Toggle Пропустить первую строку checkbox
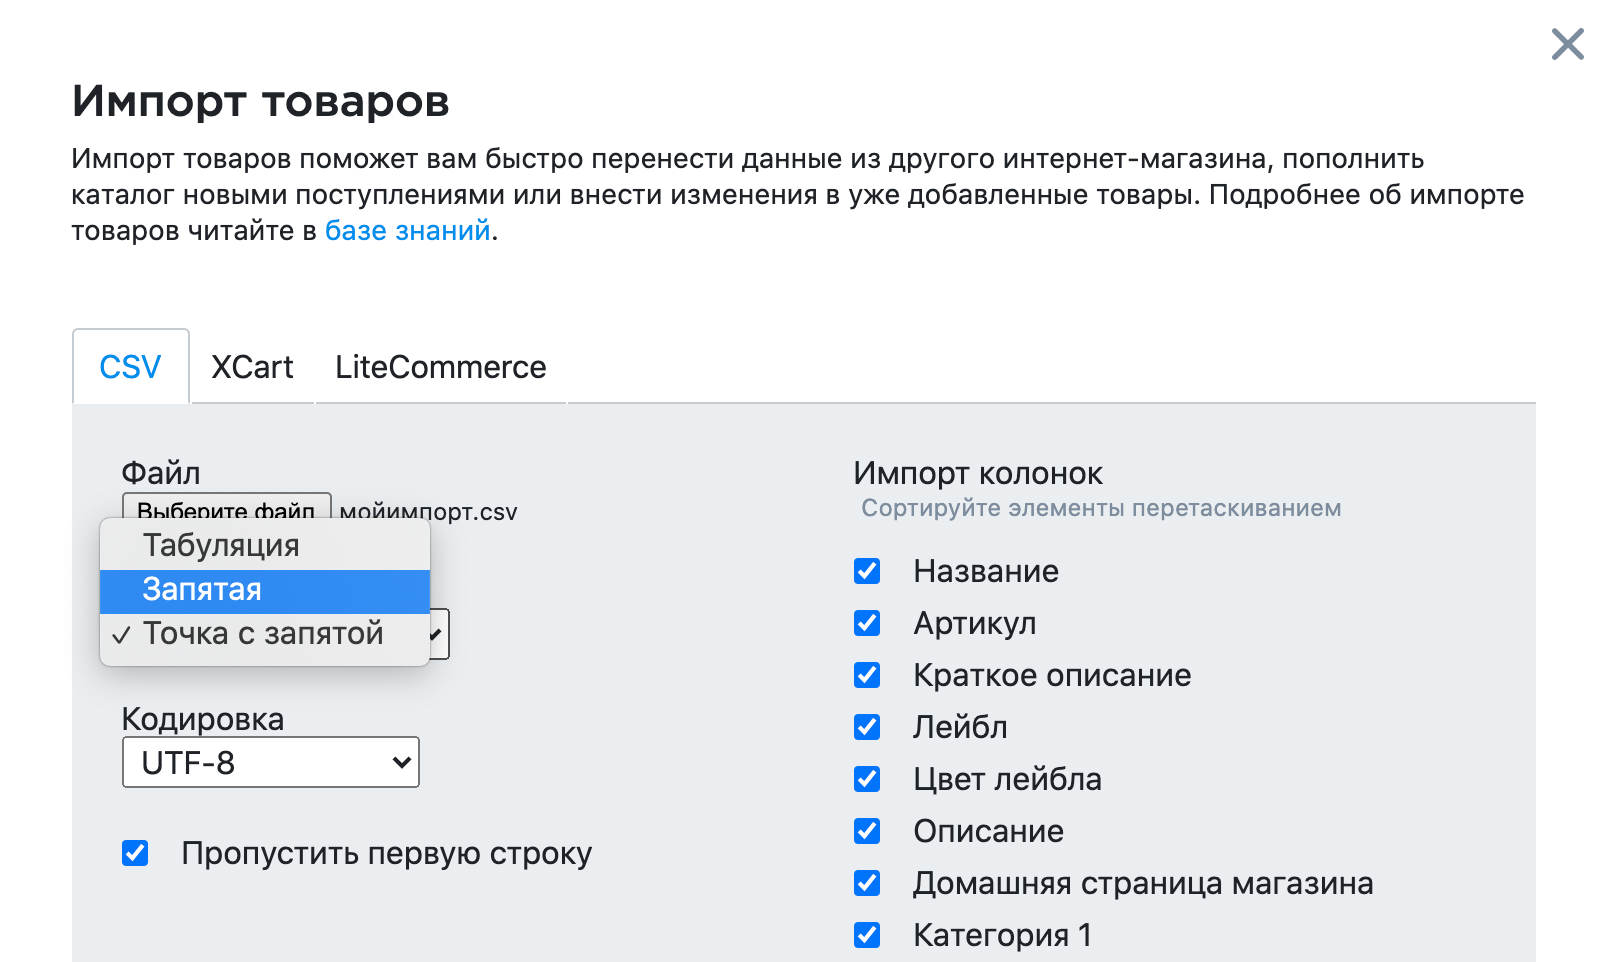1610x962 pixels. (135, 853)
